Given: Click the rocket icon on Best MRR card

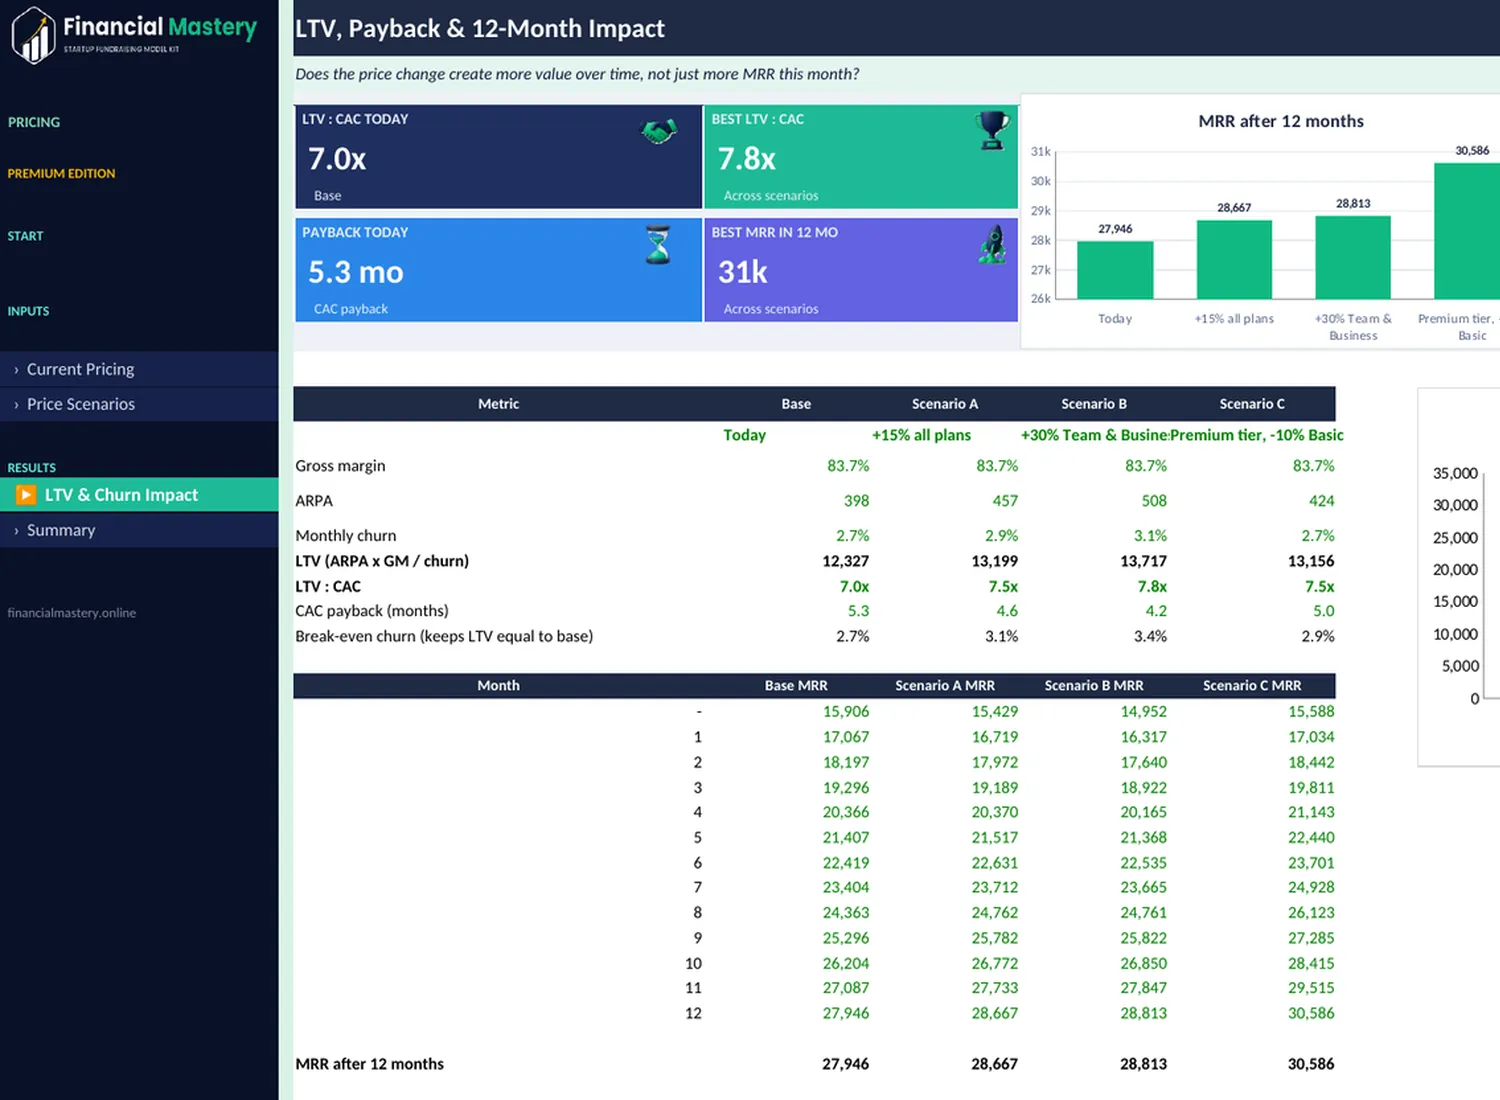Looking at the screenshot, I should [992, 244].
